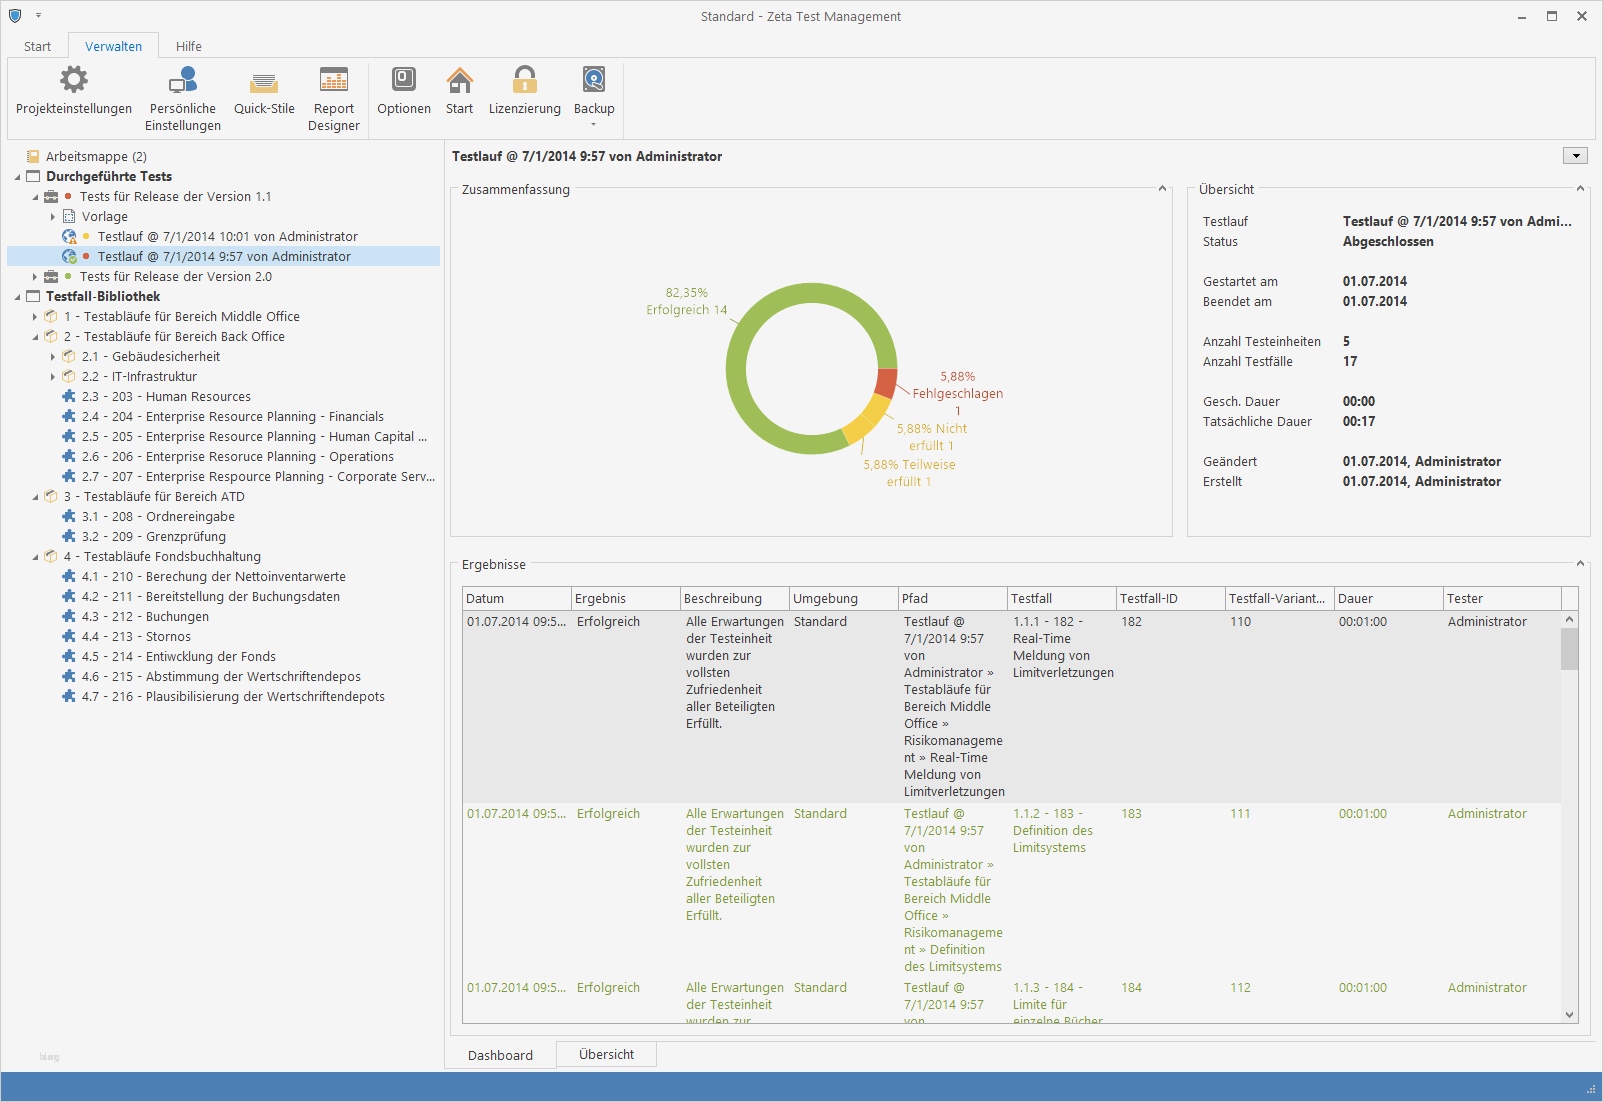Open Persönliche Einstellungen in ribbon
1603x1102 pixels.
point(182,80)
